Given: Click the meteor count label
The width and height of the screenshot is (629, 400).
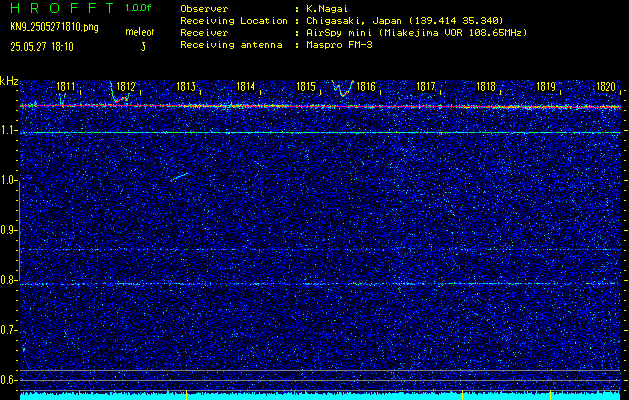Looking at the screenshot, I should pos(140,32).
